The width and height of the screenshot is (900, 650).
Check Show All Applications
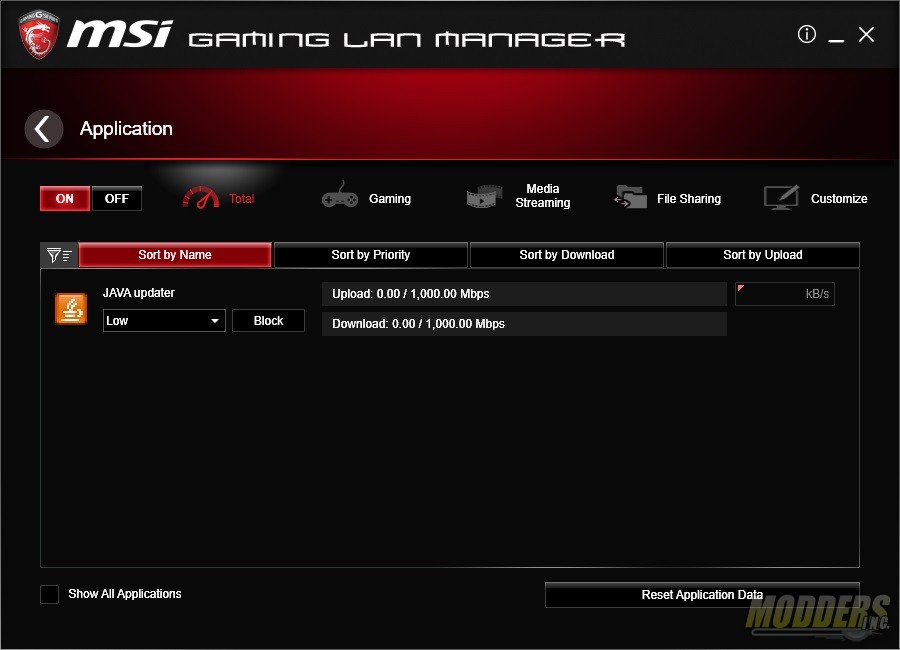tap(49, 594)
